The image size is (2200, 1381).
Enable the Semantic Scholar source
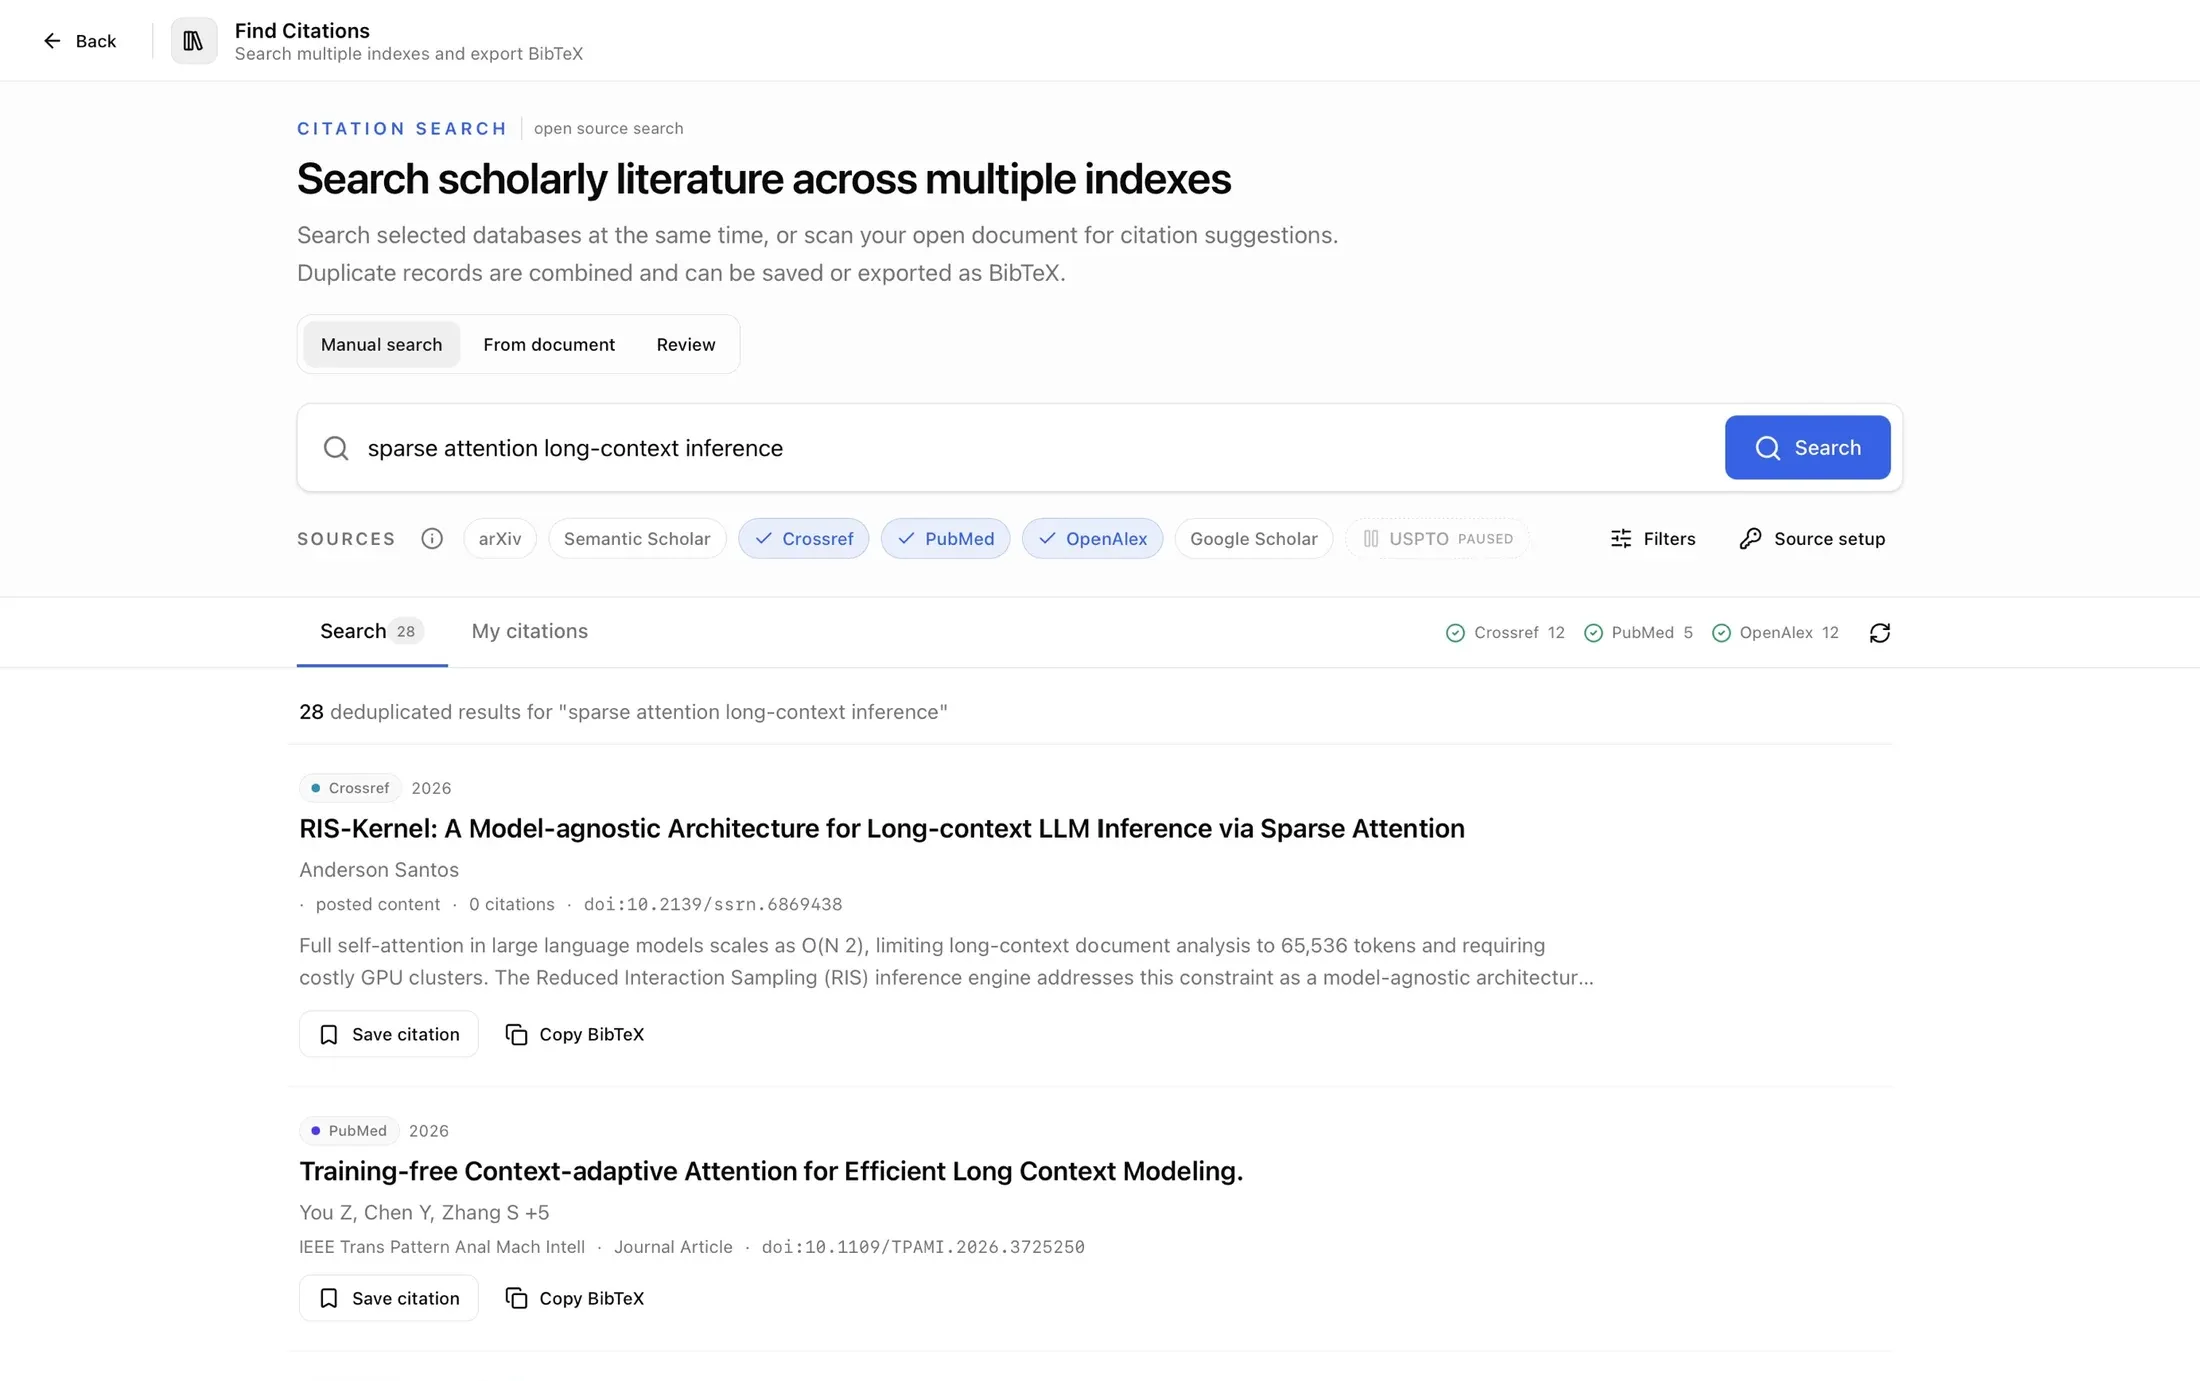(x=637, y=539)
